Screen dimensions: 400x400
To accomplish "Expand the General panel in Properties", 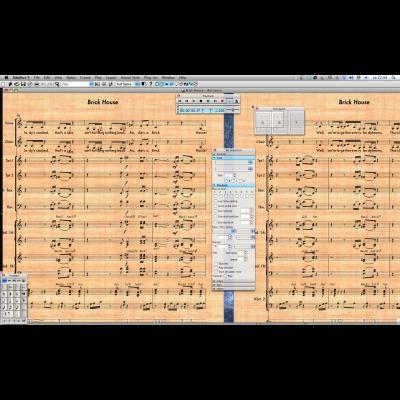I will [x=233, y=154].
